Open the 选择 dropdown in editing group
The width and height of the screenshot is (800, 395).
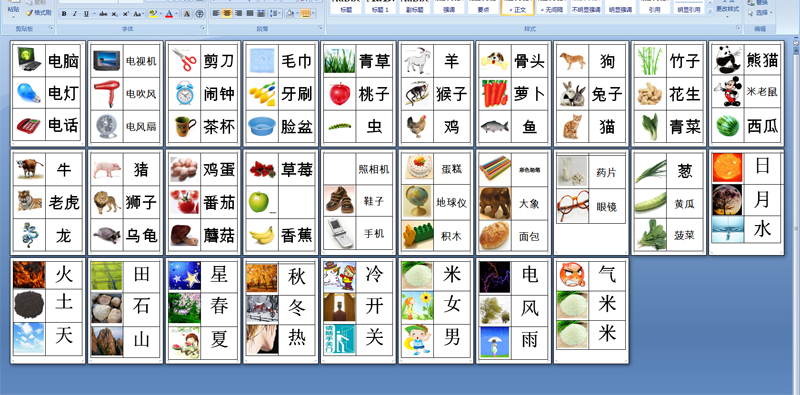(760, 12)
